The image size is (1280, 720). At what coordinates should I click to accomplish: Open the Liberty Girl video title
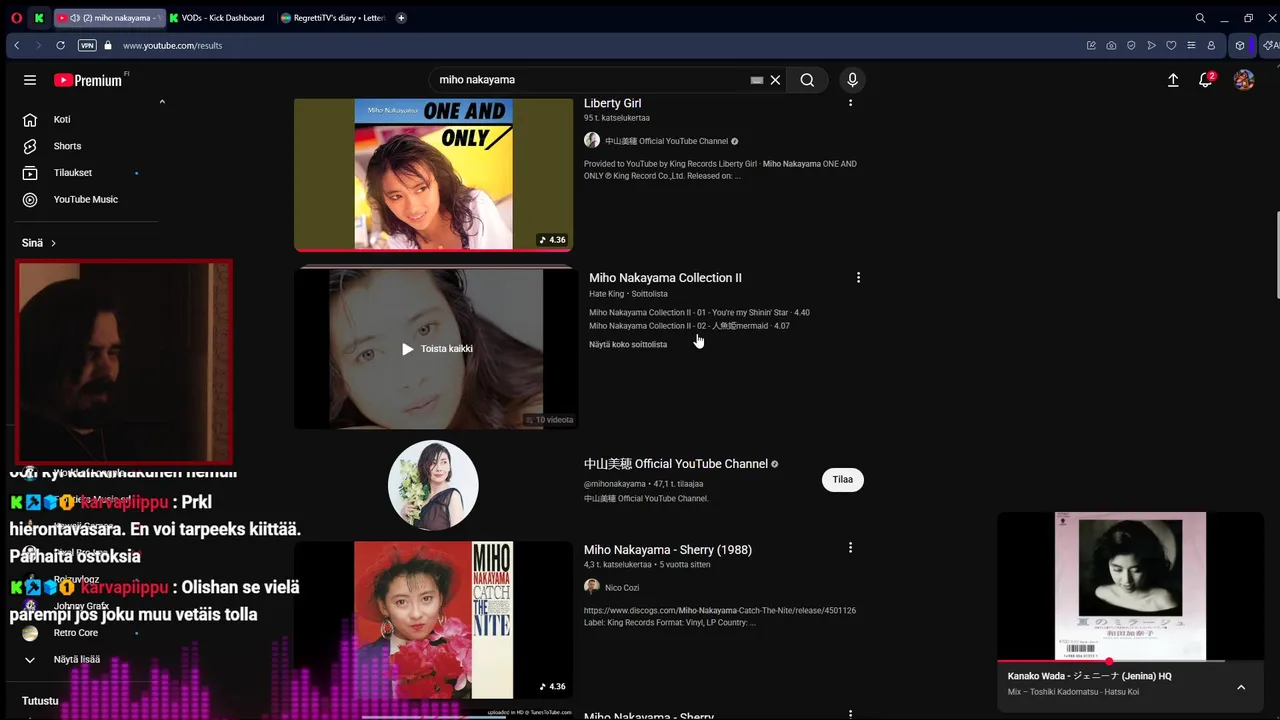click(x=612, y=103)
